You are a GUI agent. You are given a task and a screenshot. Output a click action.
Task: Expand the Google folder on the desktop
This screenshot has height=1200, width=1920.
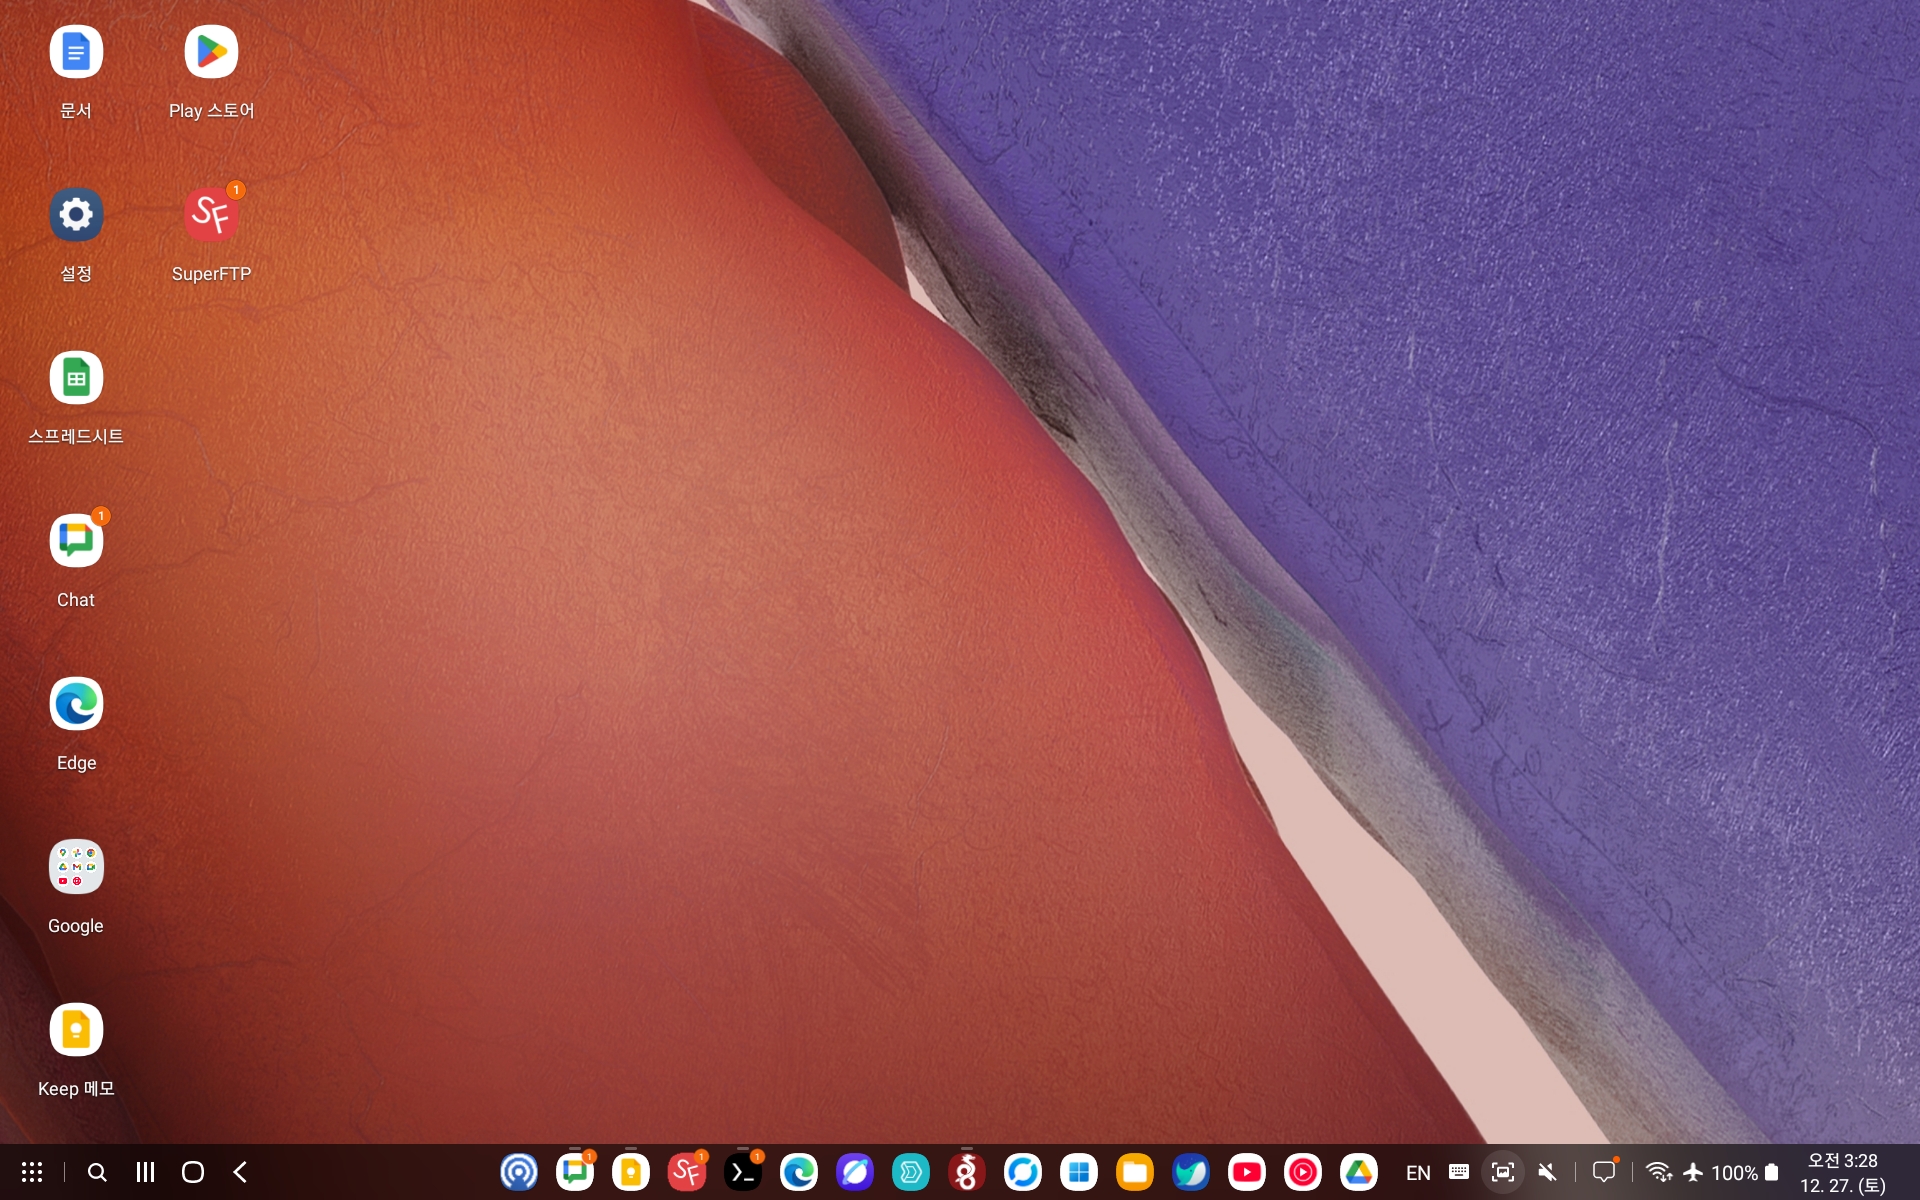tap(76, 867)
